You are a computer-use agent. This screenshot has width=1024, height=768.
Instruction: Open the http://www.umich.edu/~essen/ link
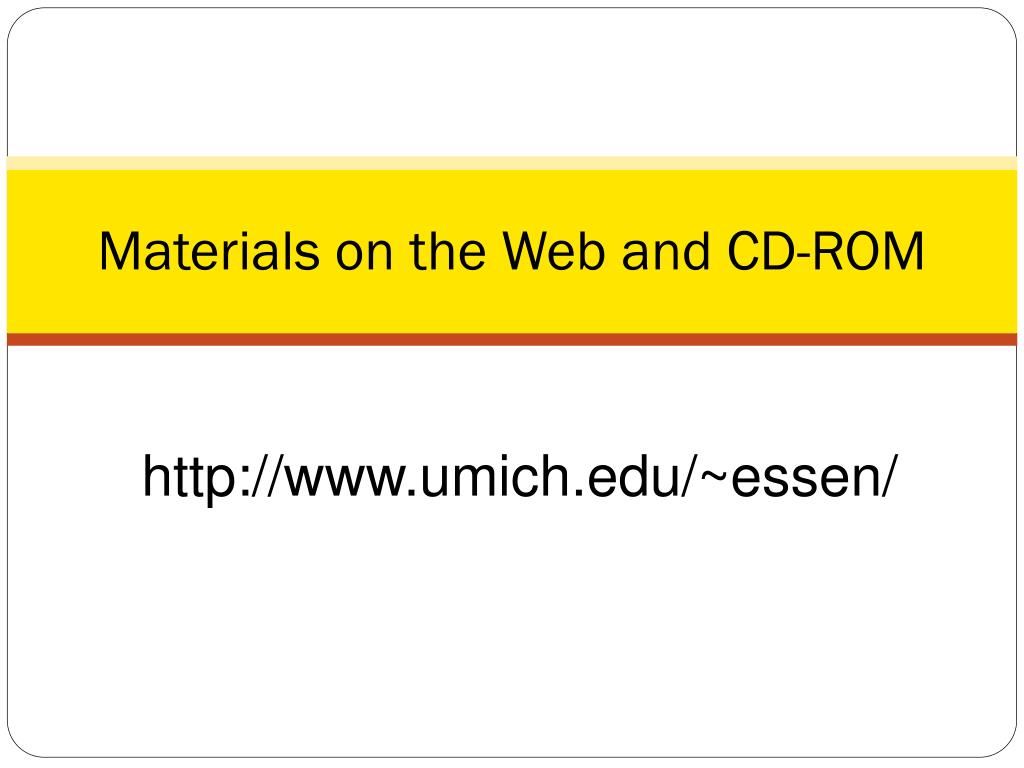pos(520,477)
